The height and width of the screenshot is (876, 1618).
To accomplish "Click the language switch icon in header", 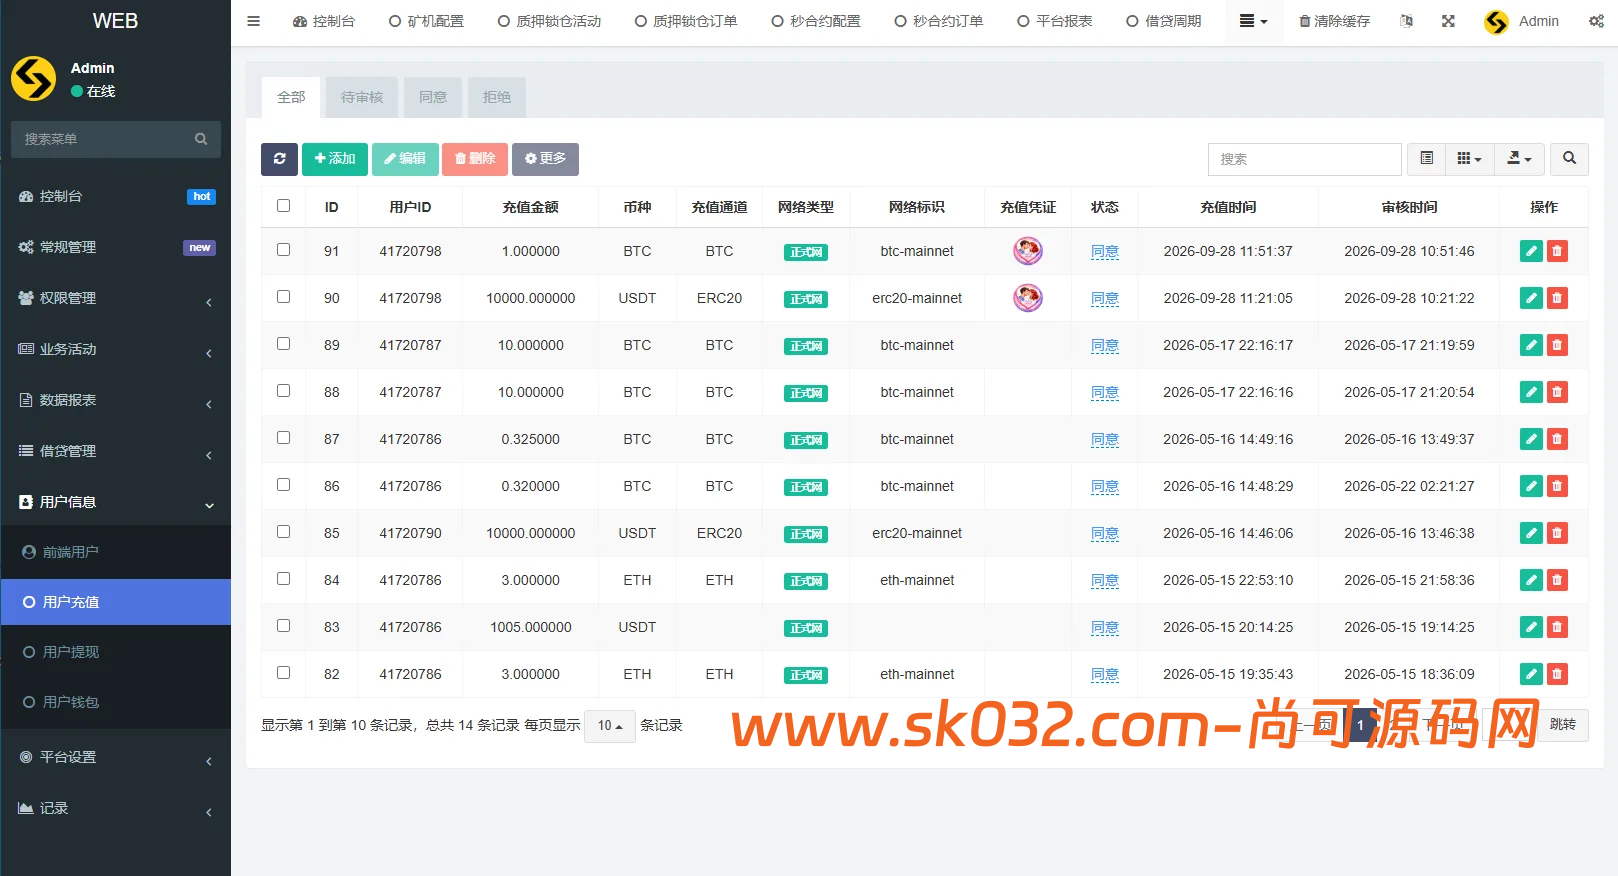I will coord(1407,21).
